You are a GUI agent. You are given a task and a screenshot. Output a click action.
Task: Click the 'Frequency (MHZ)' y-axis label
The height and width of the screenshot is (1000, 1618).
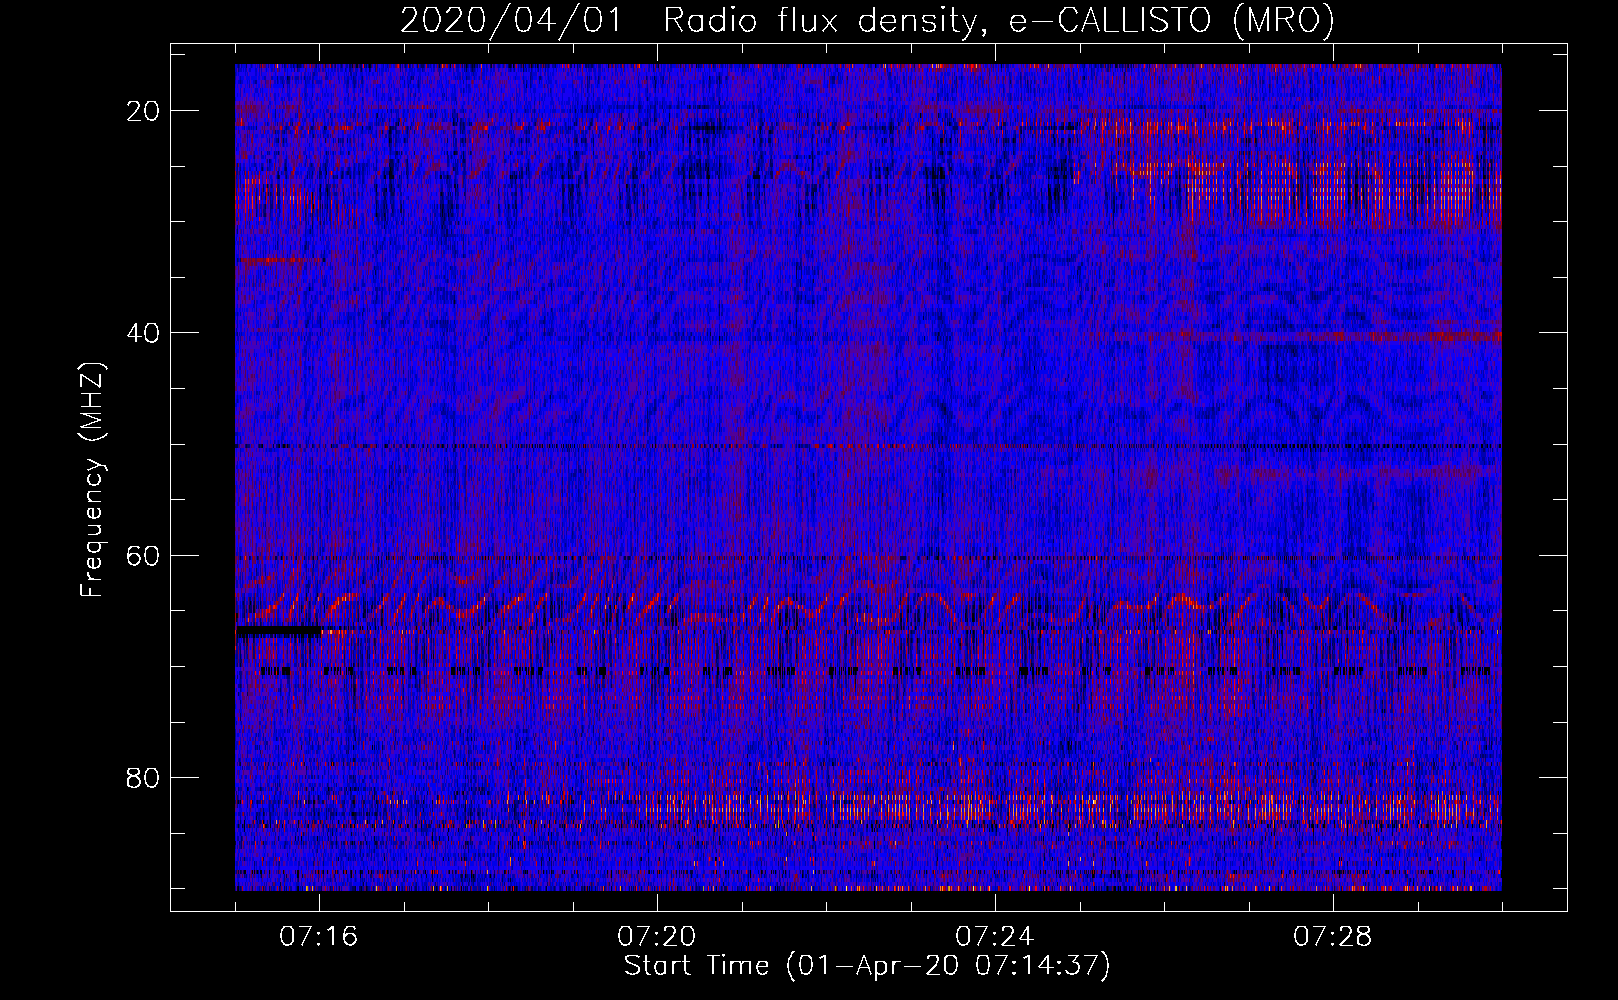pos(92,480)
